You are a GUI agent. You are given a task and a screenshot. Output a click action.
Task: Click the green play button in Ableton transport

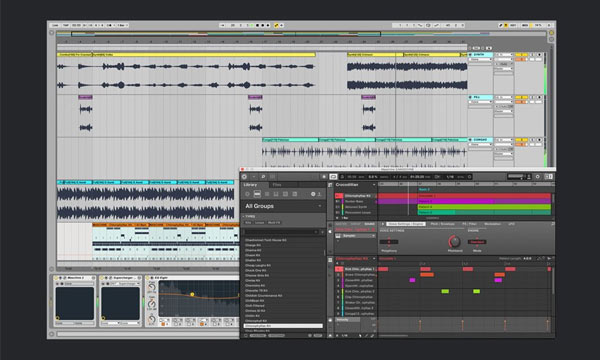point(252,25)
